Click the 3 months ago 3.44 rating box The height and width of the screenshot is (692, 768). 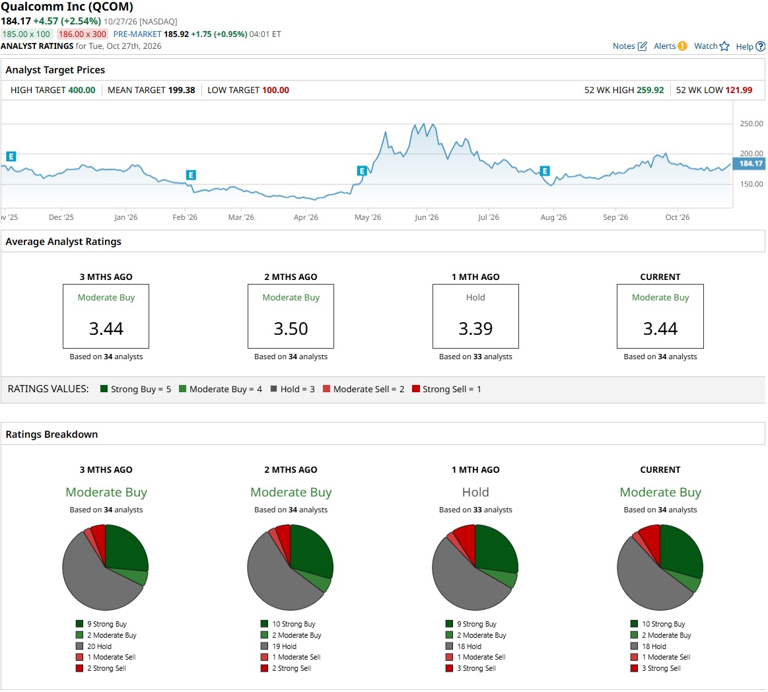[106, 316]
